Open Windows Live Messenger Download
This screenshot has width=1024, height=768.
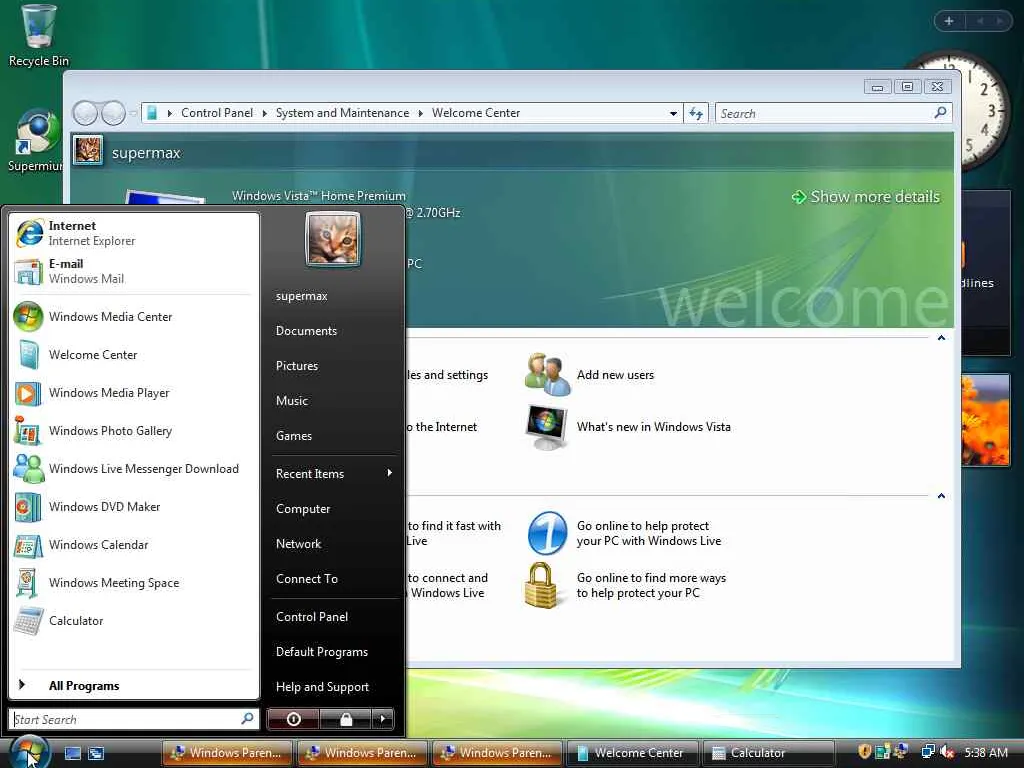tap(134, 468)
